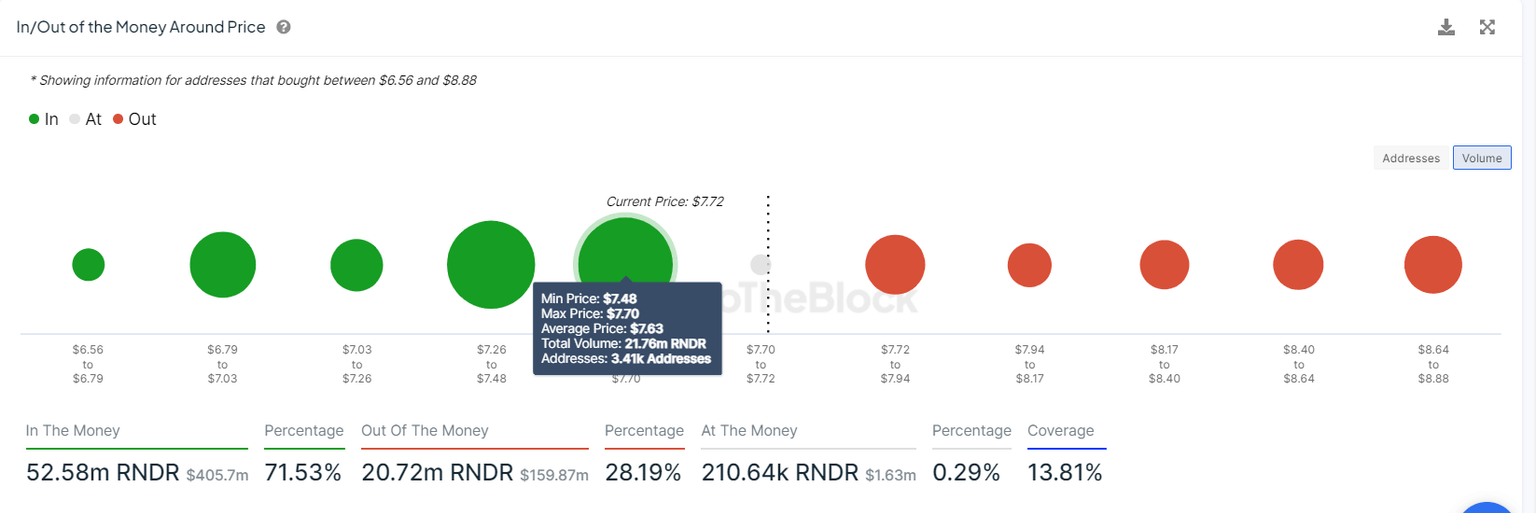The height and width of the screenshot is (513, 1536).
Task: Click the $7.72 to $7.94 red bubble
Action: pos(895,265)
